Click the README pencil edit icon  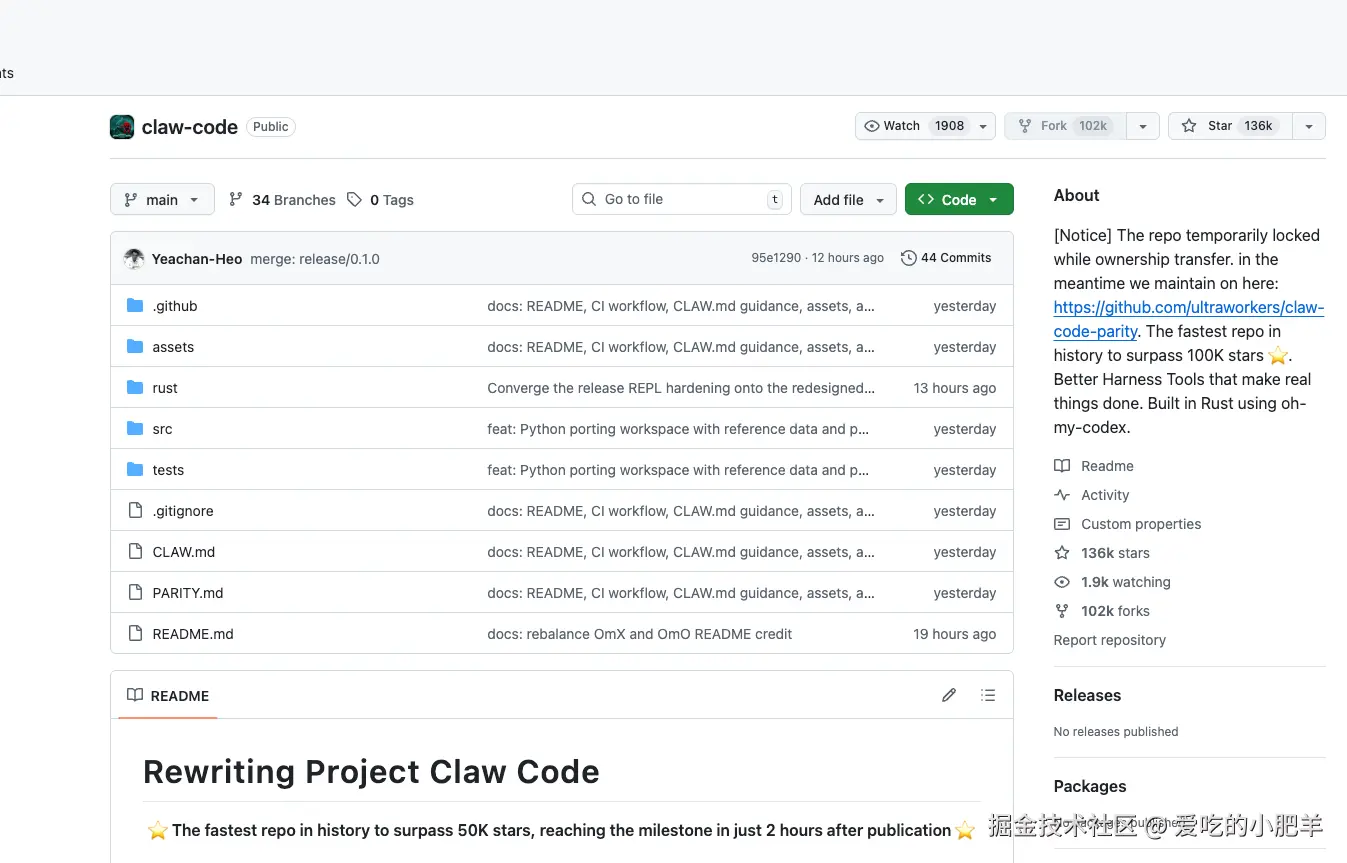(949, 695)
